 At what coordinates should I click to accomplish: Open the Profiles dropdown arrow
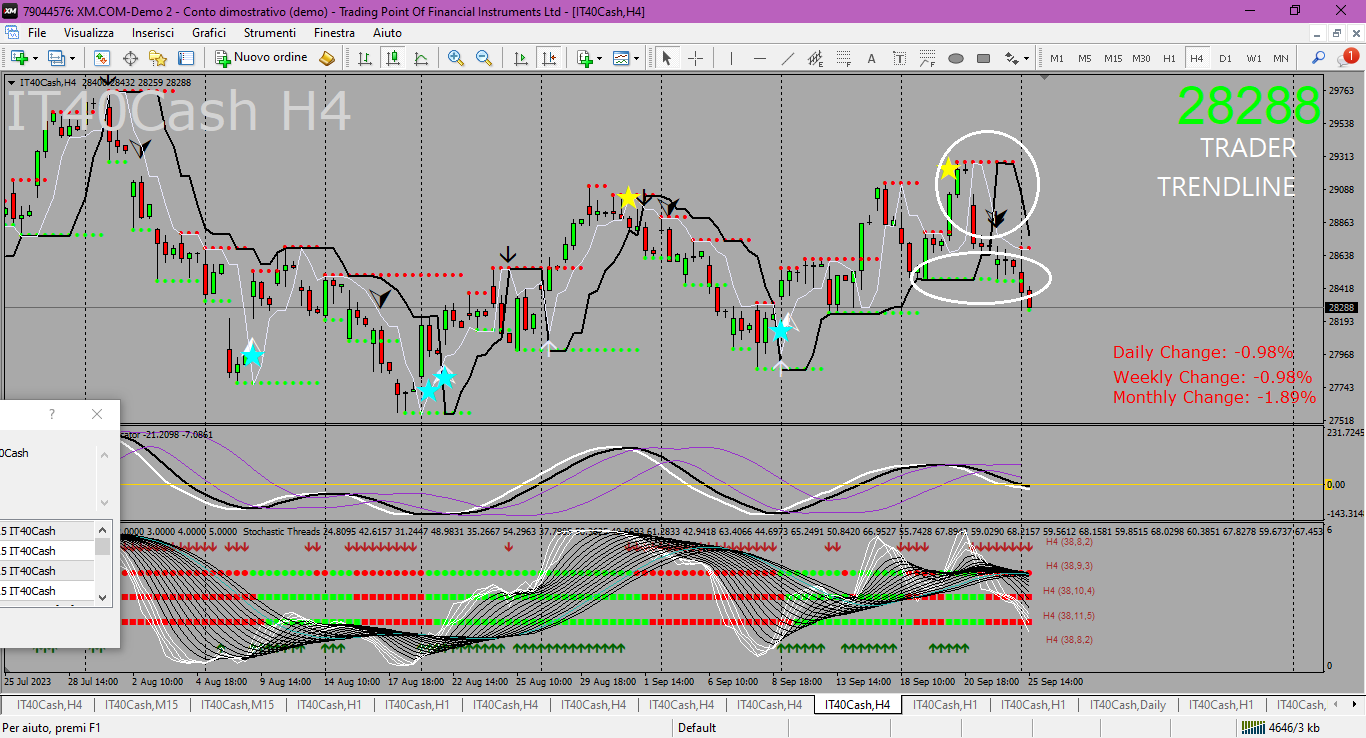tap(71, 58)
